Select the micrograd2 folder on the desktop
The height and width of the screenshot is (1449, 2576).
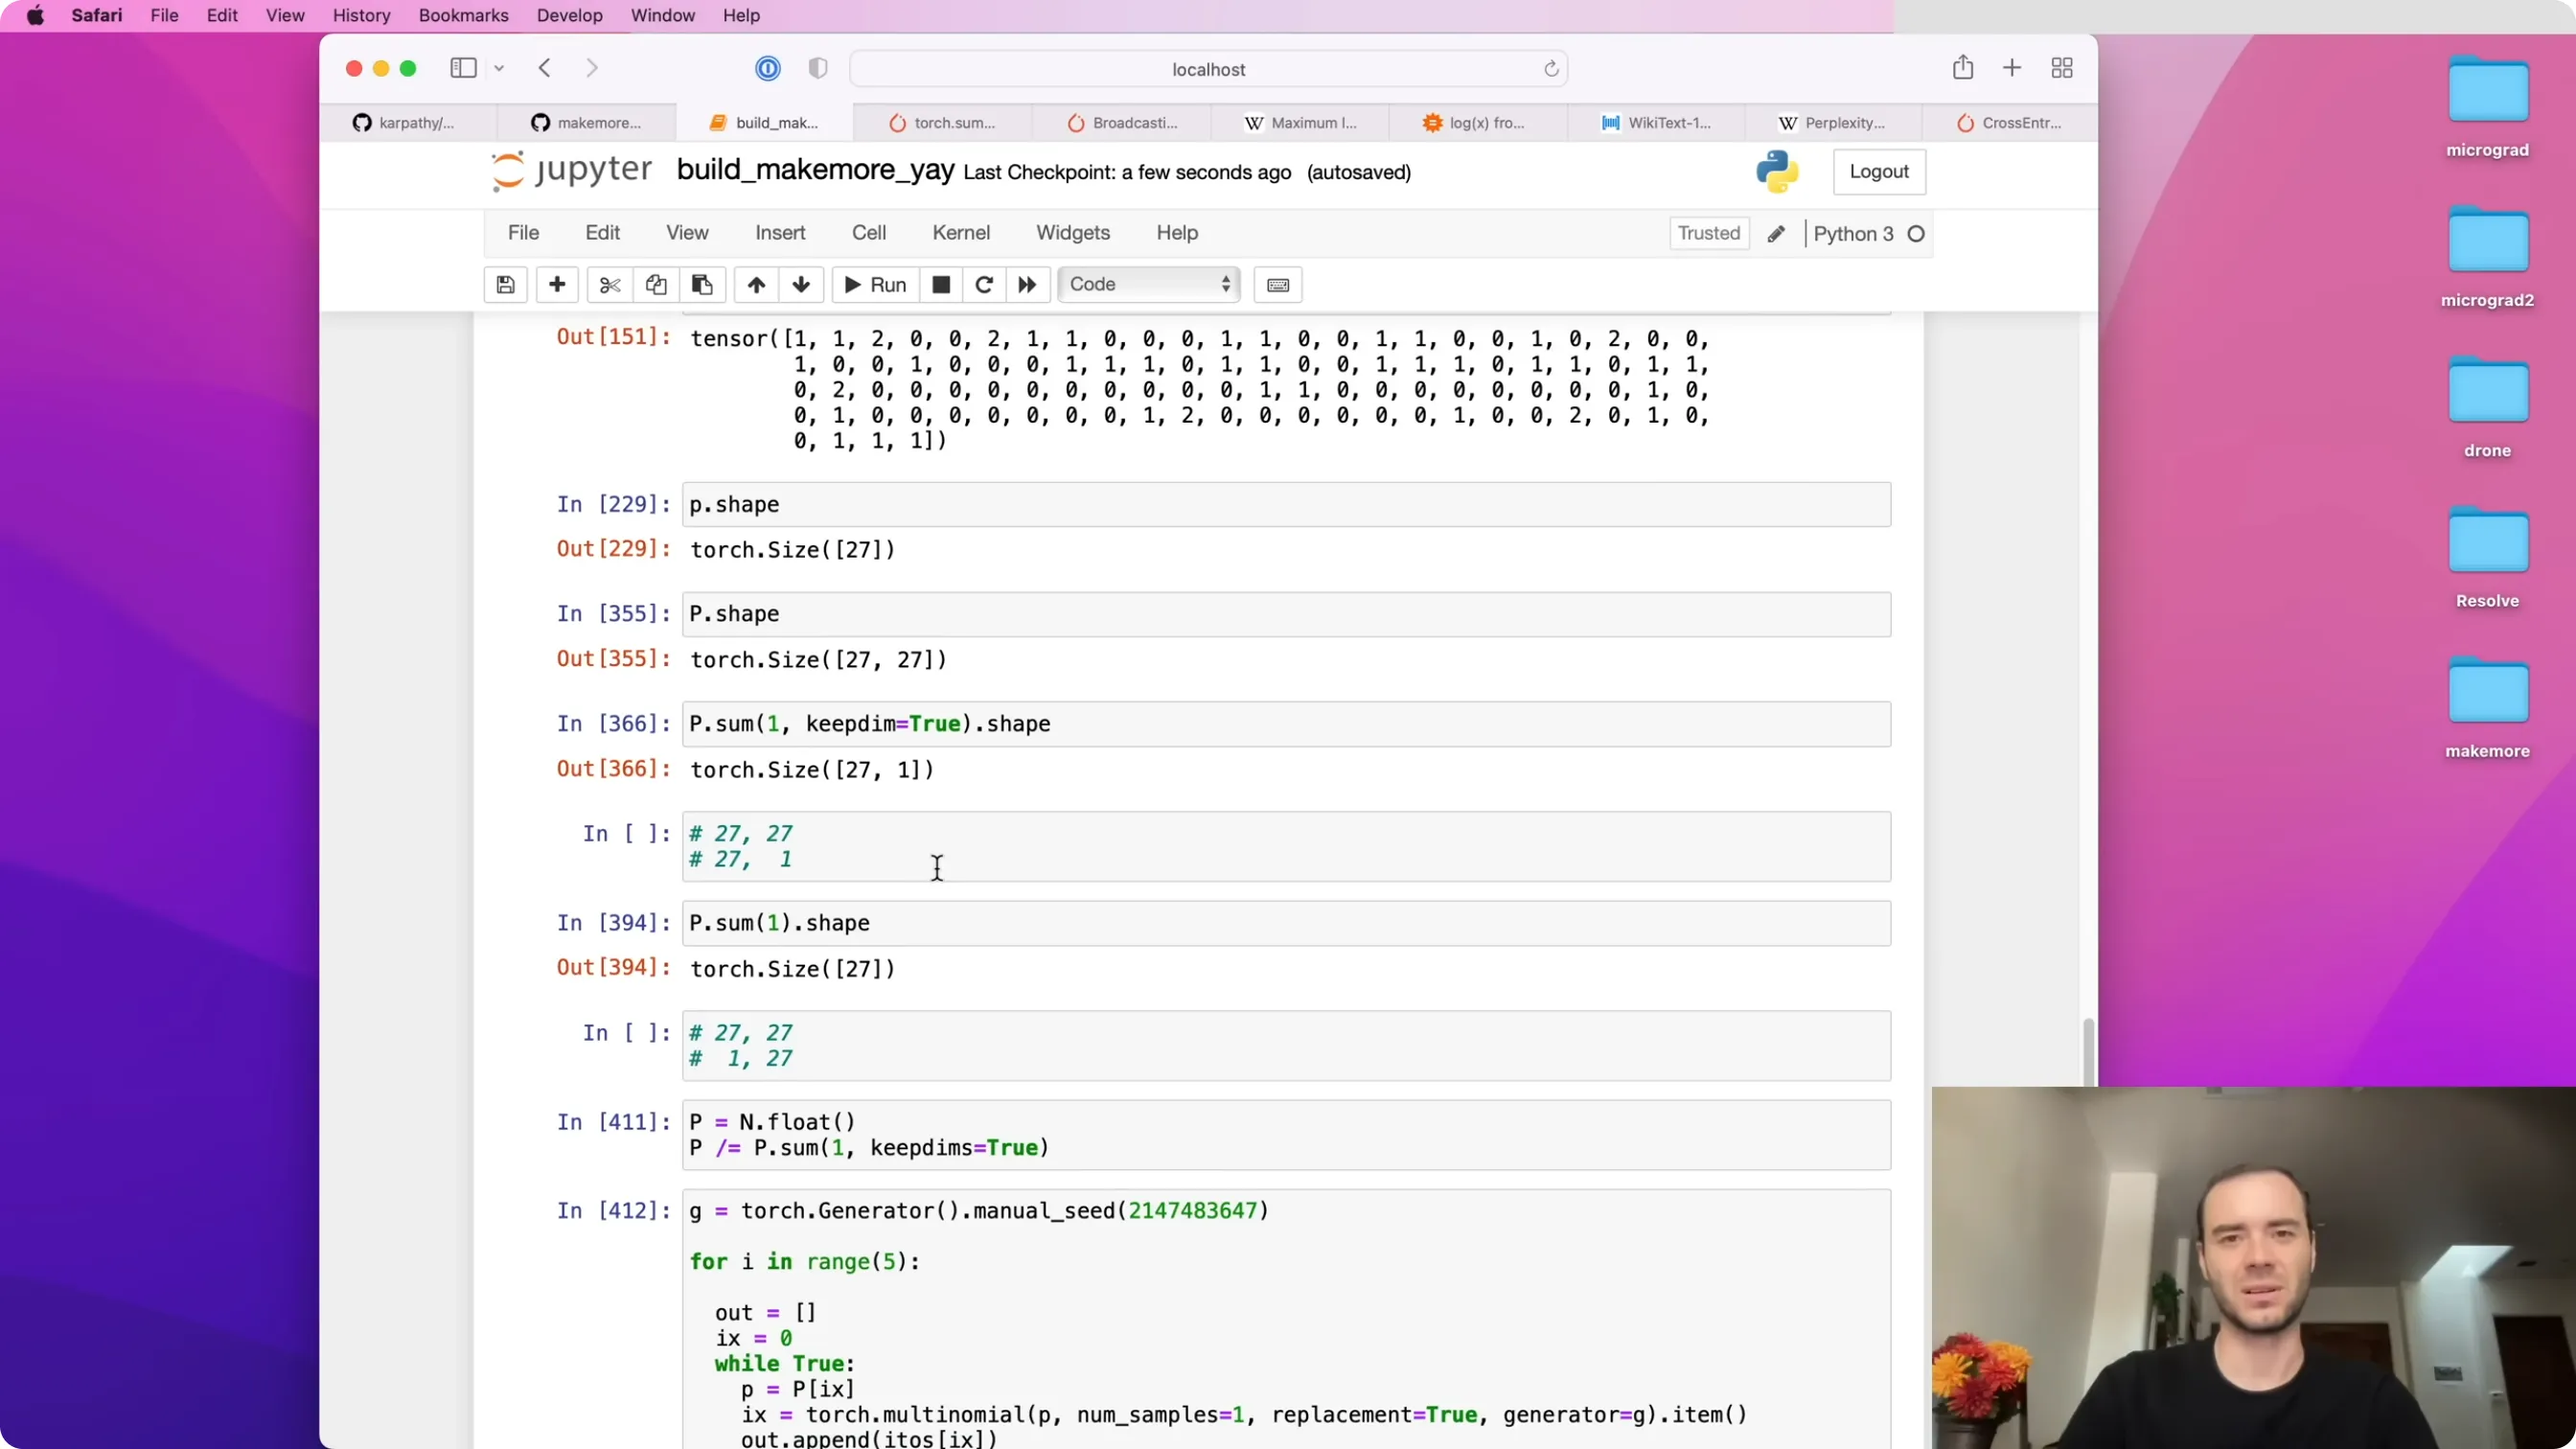[2487, 258]
